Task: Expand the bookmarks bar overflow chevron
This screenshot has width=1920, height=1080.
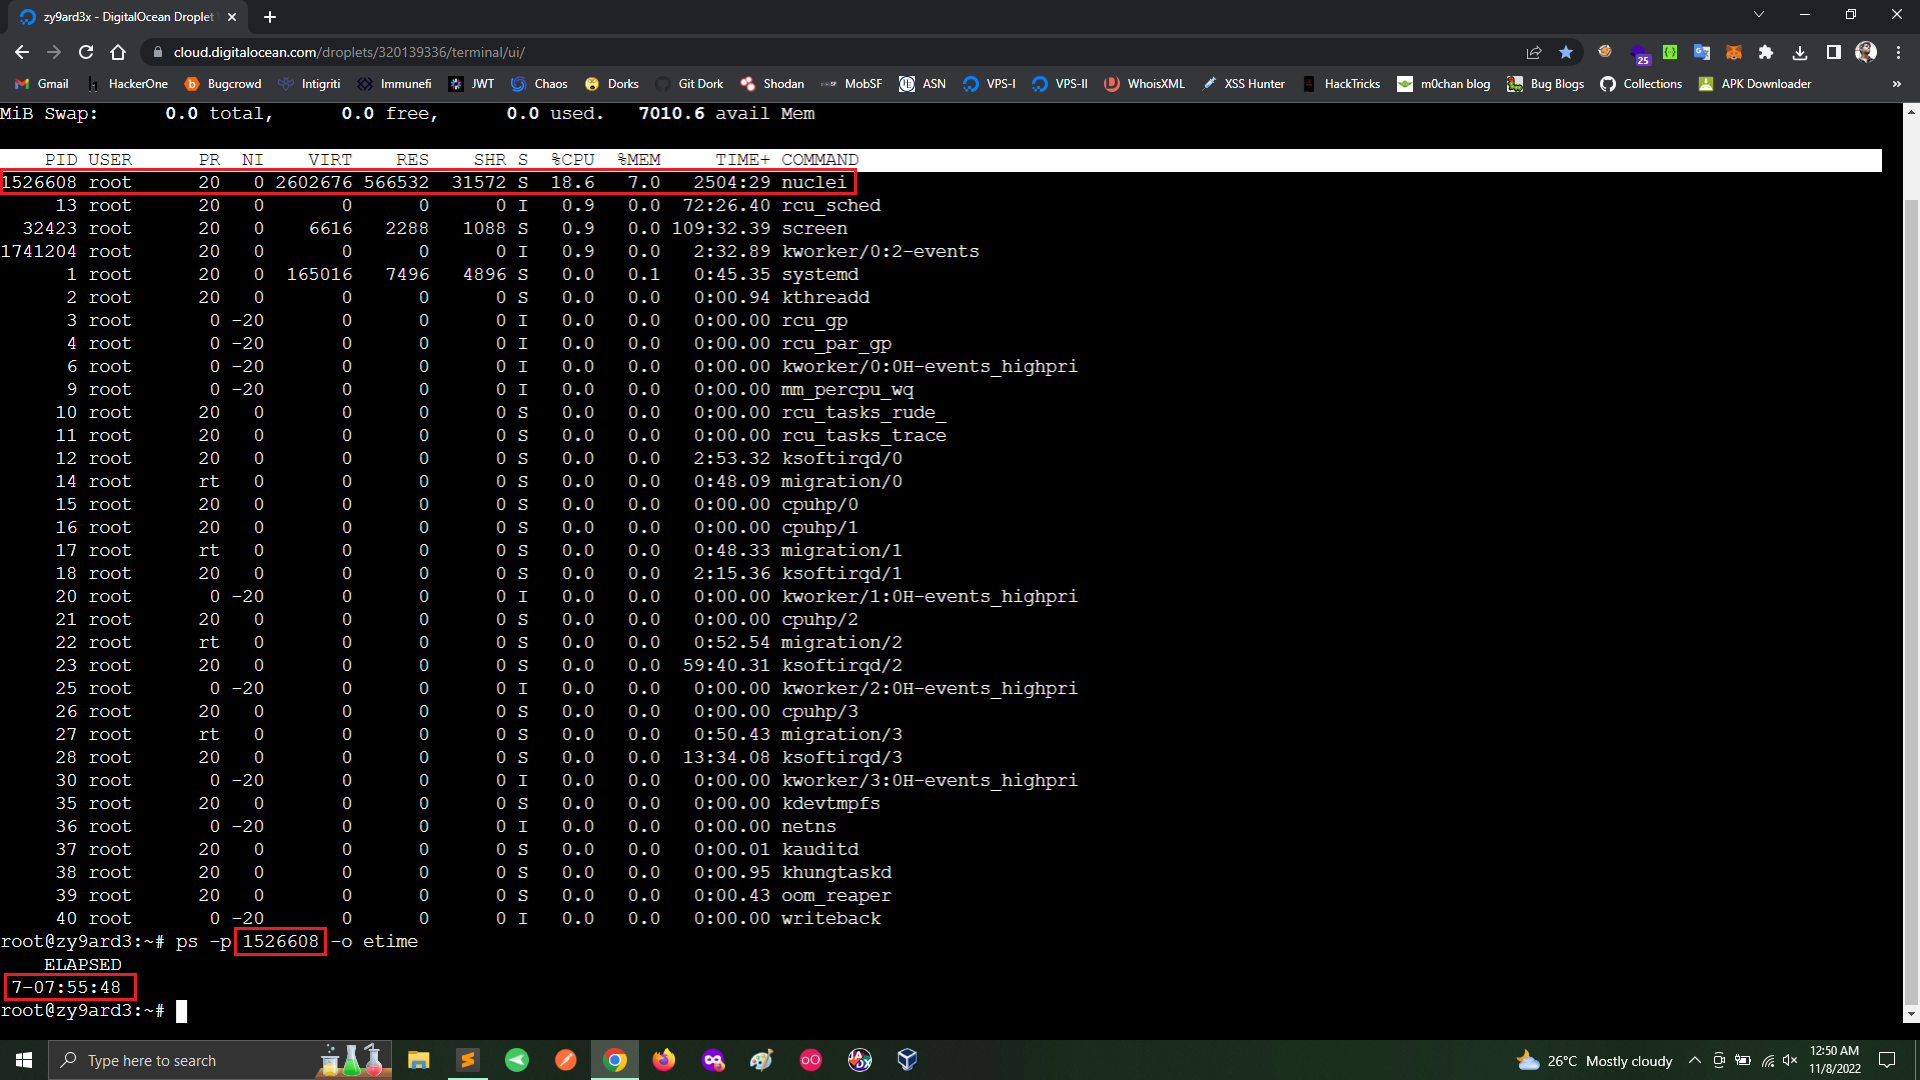Action: pos(1896,84)
